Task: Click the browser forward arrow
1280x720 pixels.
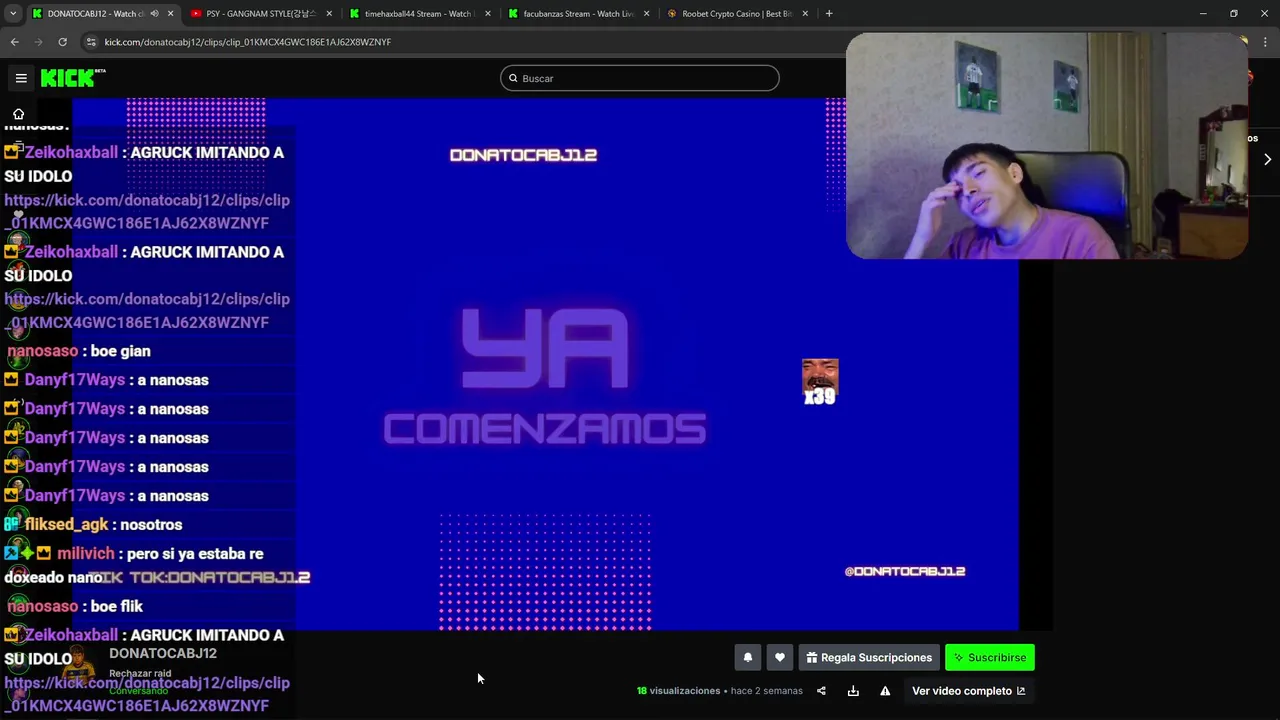Action: (x=39, y=42)
